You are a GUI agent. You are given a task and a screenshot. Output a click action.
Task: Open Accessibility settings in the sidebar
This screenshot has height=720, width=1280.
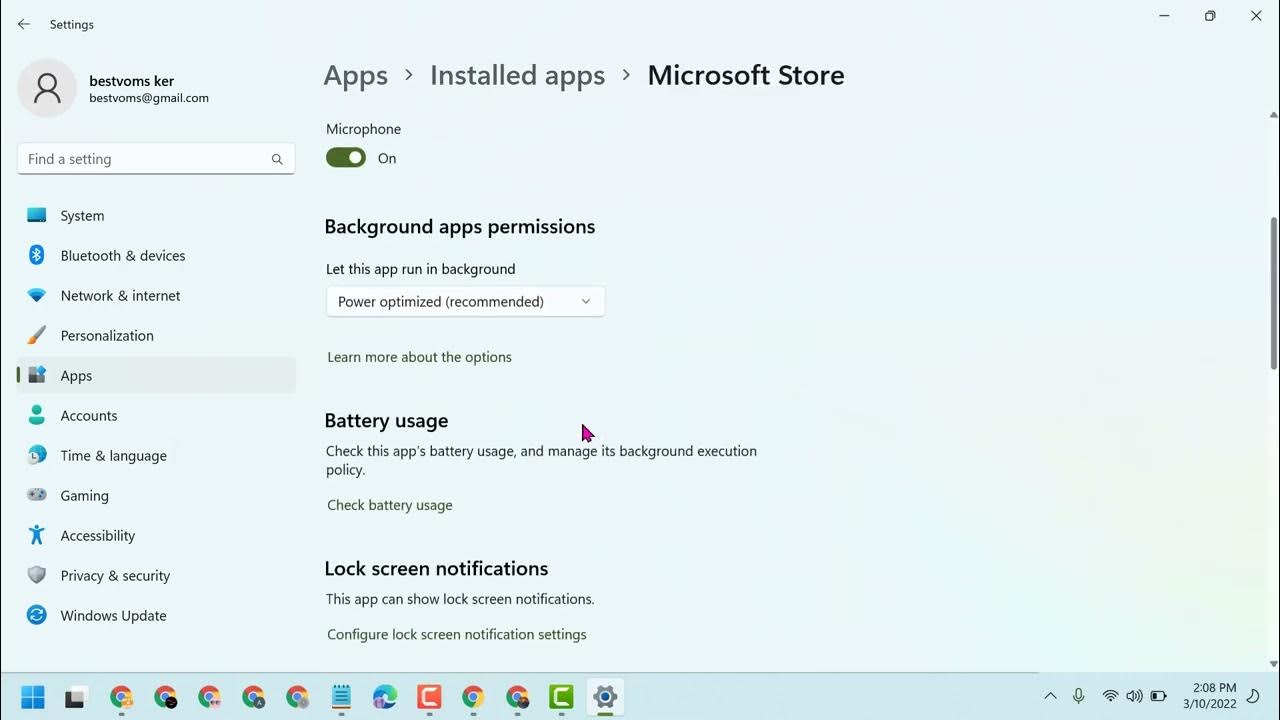(x=156, y=536)
